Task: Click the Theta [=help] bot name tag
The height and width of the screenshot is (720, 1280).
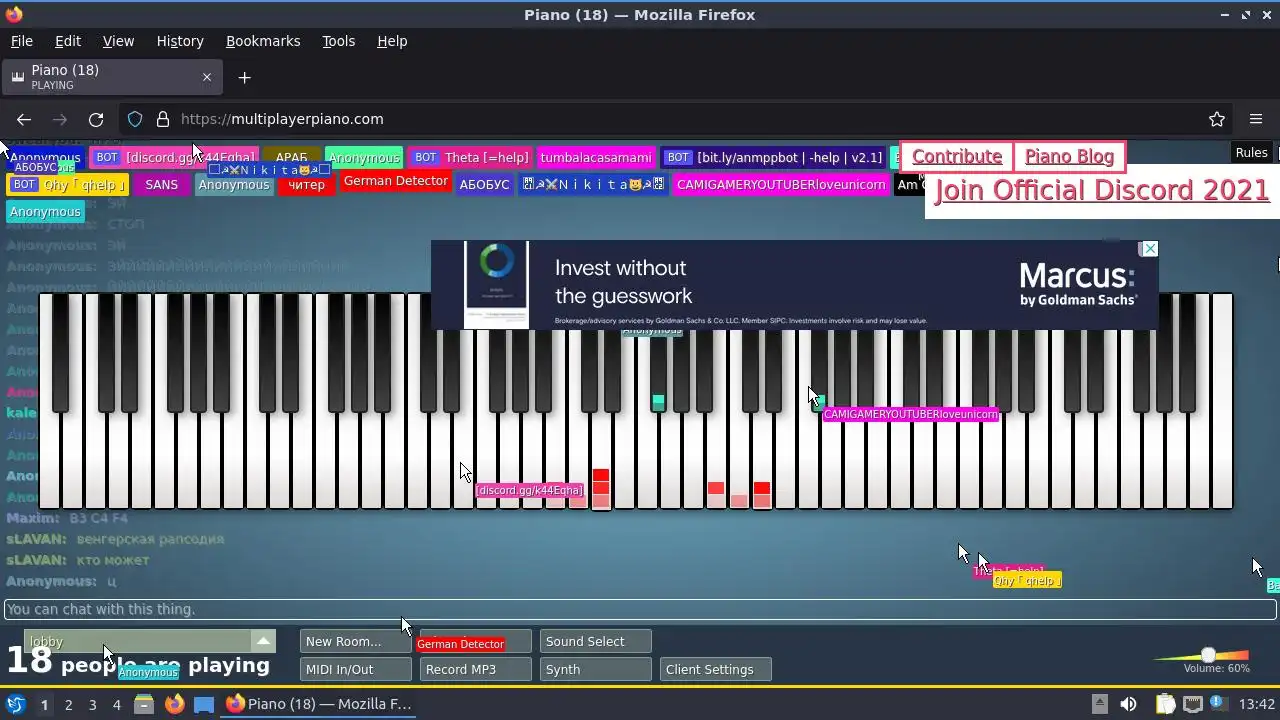Action: [470, 158]
